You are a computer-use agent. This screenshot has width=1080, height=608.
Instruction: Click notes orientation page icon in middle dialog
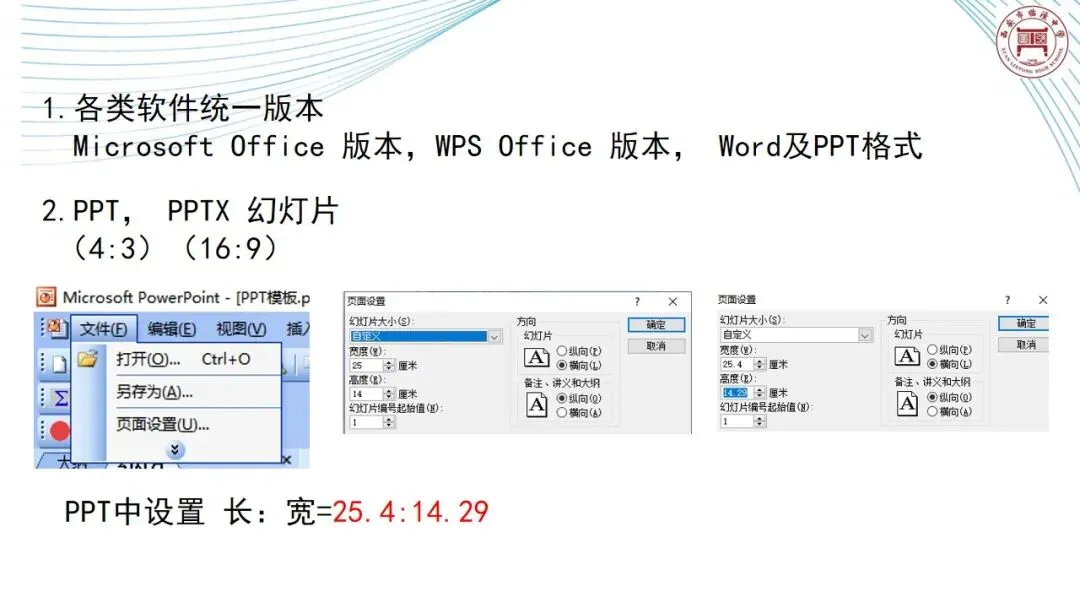pos(537,405)
